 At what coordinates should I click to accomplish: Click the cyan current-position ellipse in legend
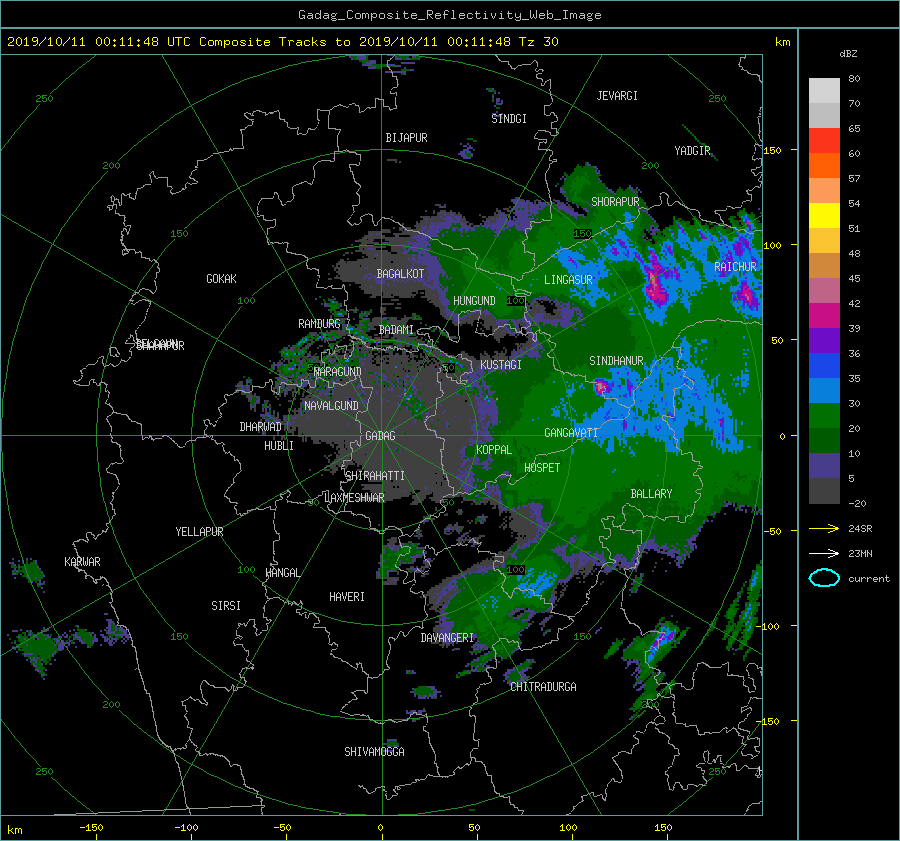(824, 578)
